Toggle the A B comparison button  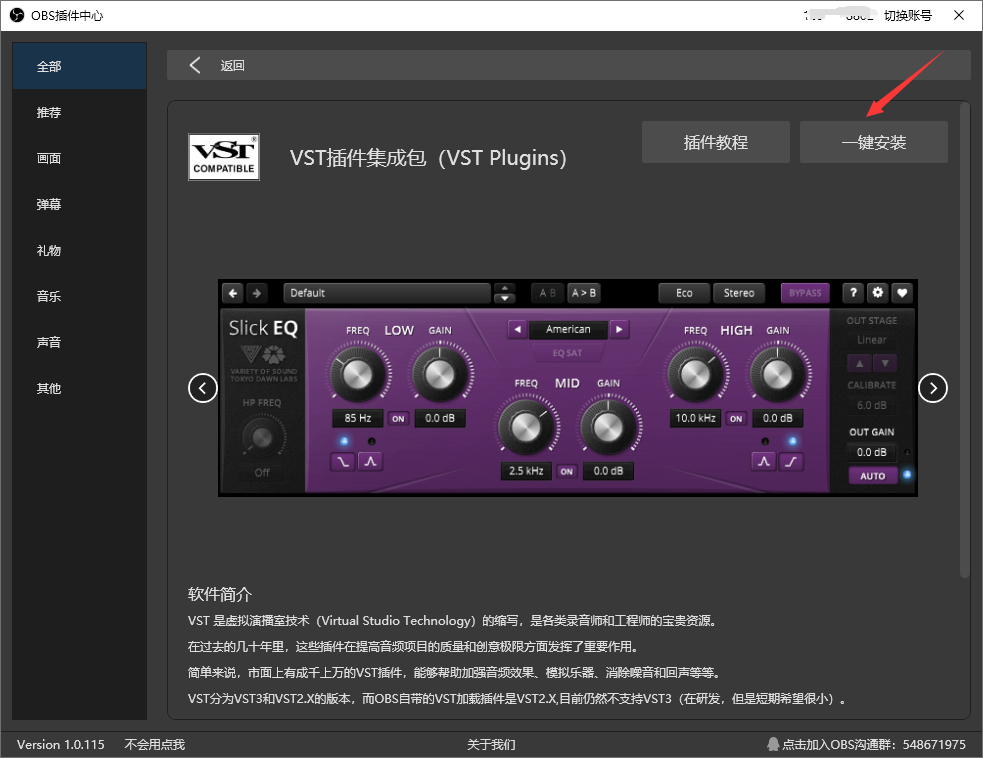[x=548, y=293]
